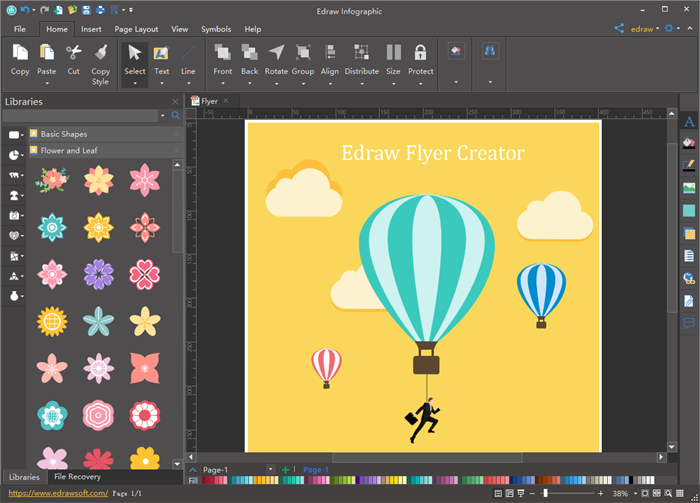Activate the Select pointer tool
Viewport: 700px width, 503px height.
(134, 53)
